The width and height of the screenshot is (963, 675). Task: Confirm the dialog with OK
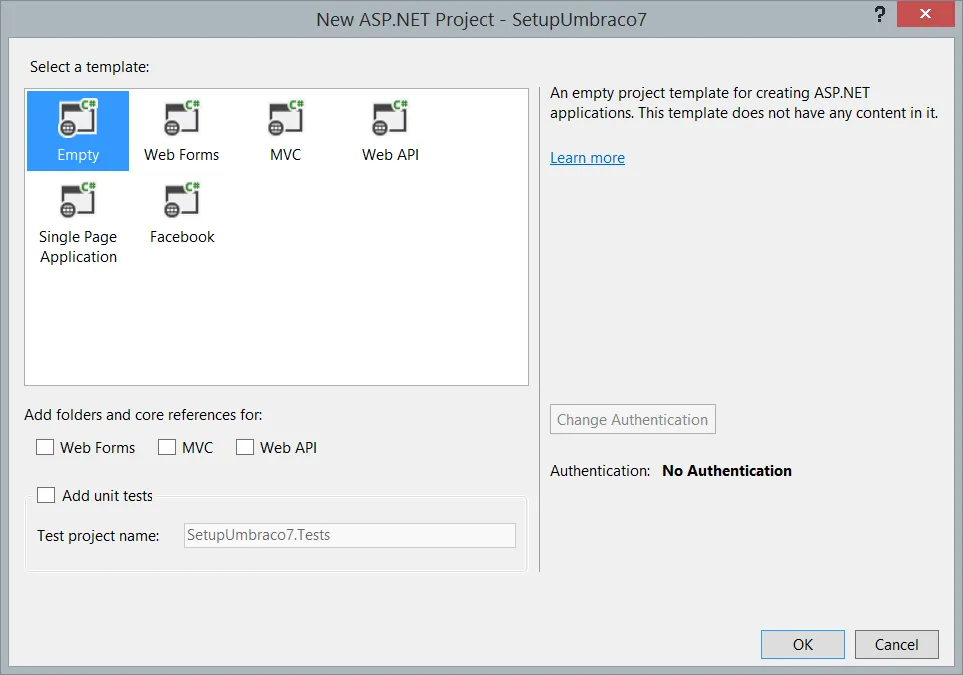(802, 645)
